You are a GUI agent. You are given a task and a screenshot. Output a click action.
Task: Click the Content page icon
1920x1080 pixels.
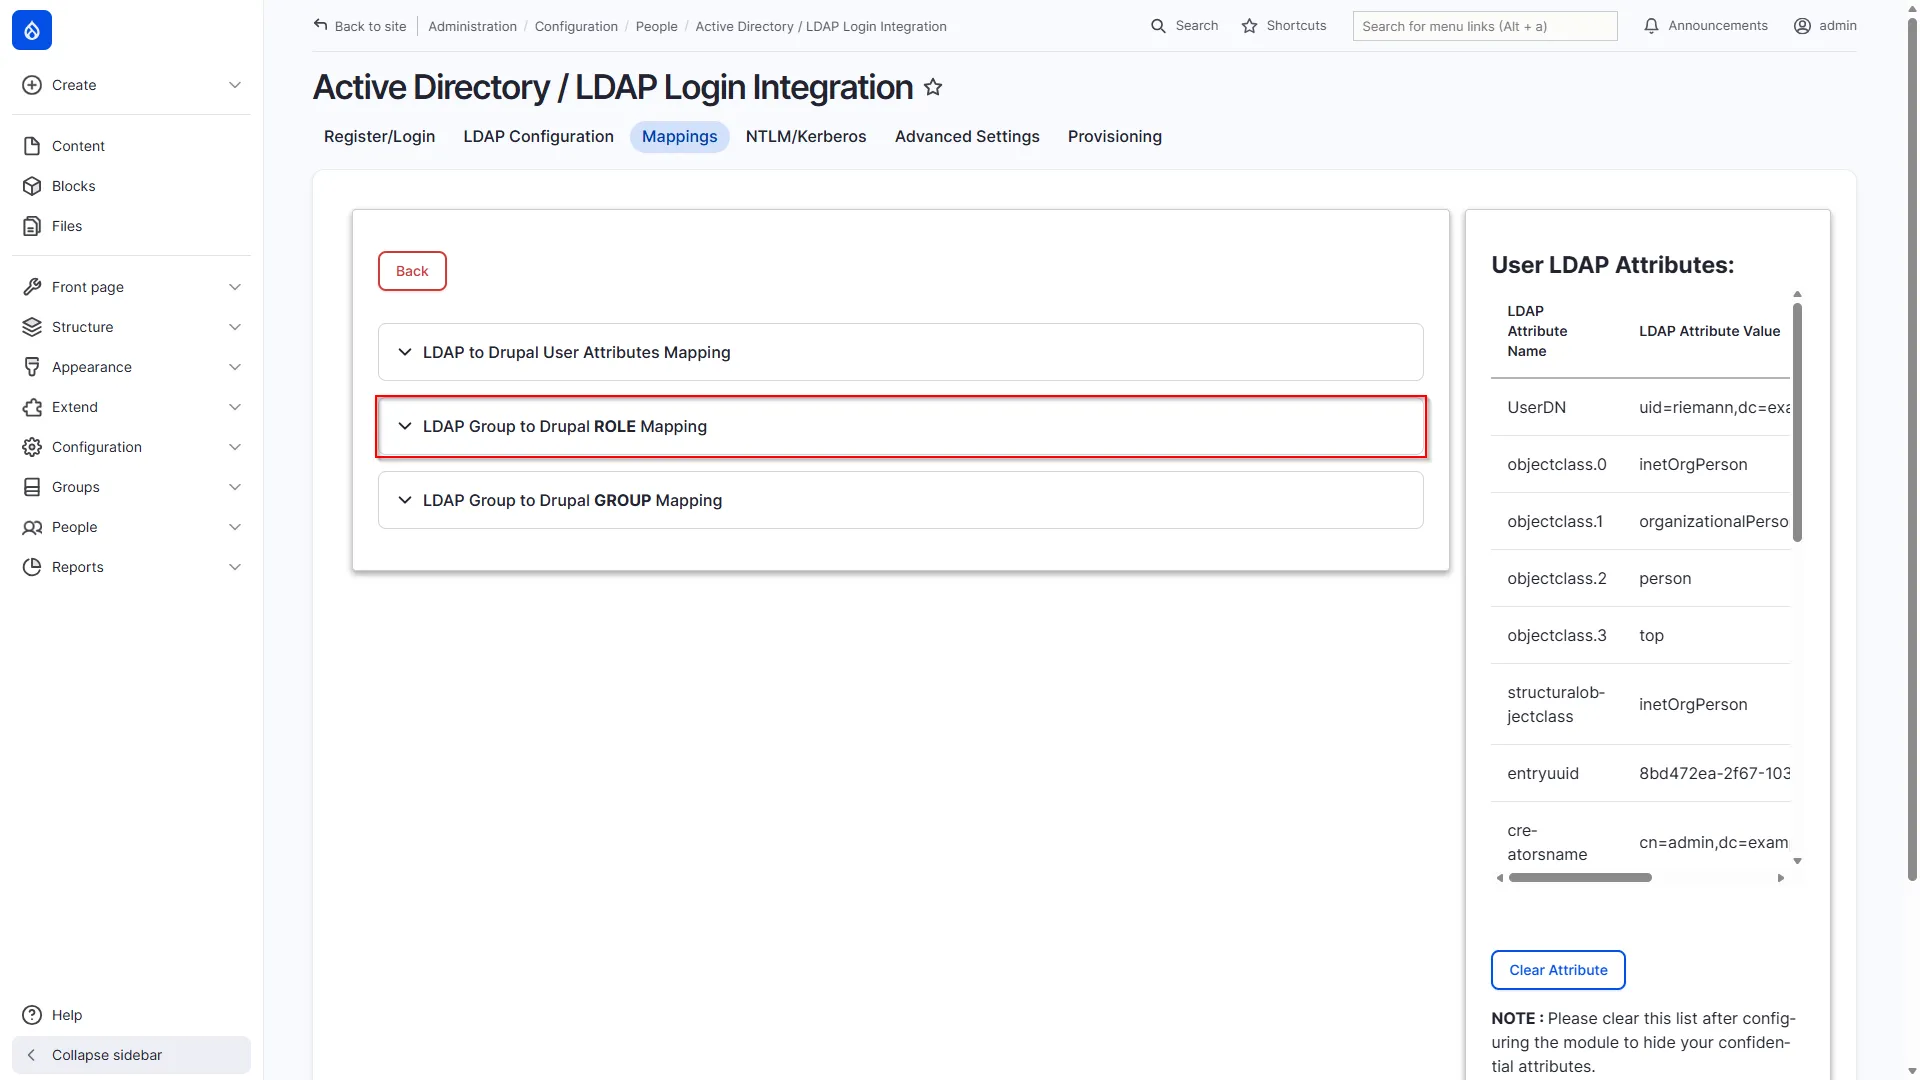32,146
